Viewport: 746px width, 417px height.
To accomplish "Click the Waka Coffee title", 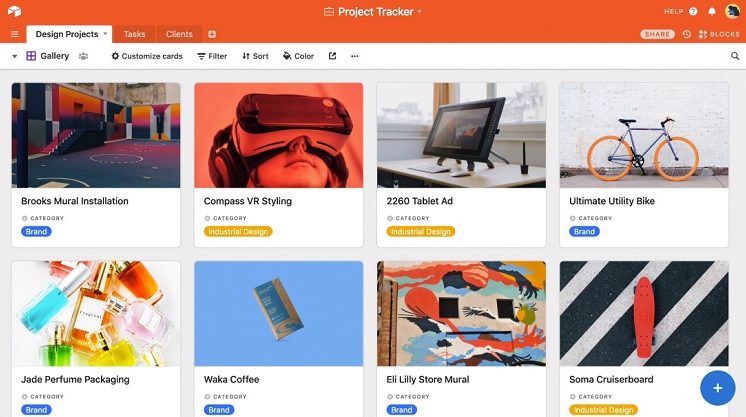I will tap(232, 379).
